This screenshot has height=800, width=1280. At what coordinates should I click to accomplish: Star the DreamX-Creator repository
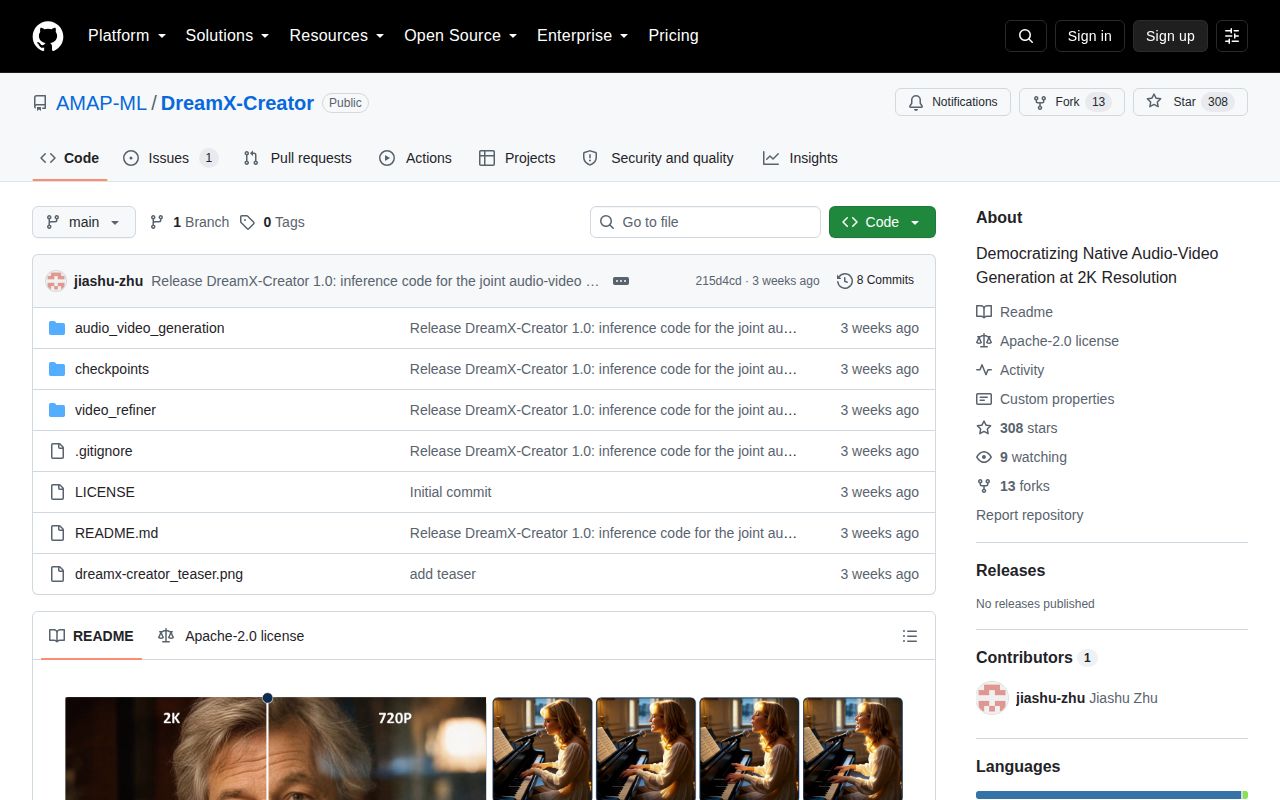pyautogui.click(x=1190, y=102)
